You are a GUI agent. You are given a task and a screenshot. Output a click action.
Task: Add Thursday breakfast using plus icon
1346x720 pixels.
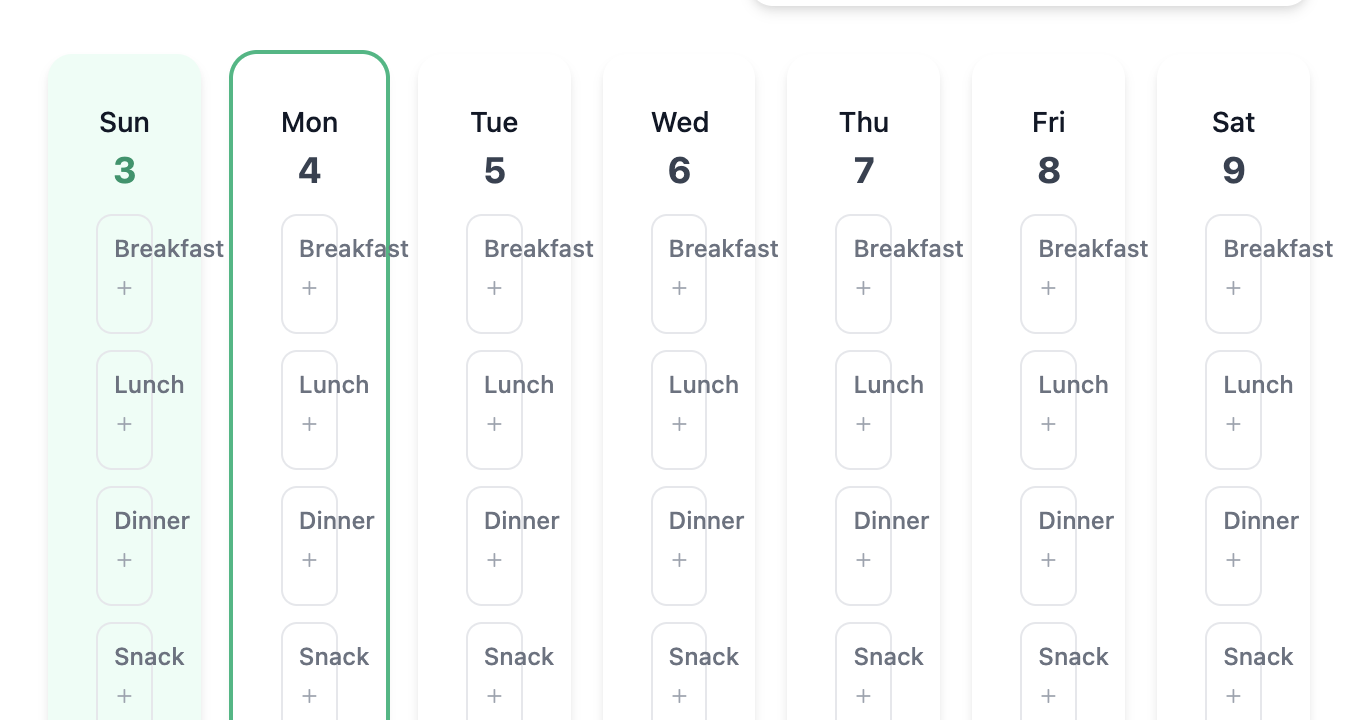[x=863, y=288]
